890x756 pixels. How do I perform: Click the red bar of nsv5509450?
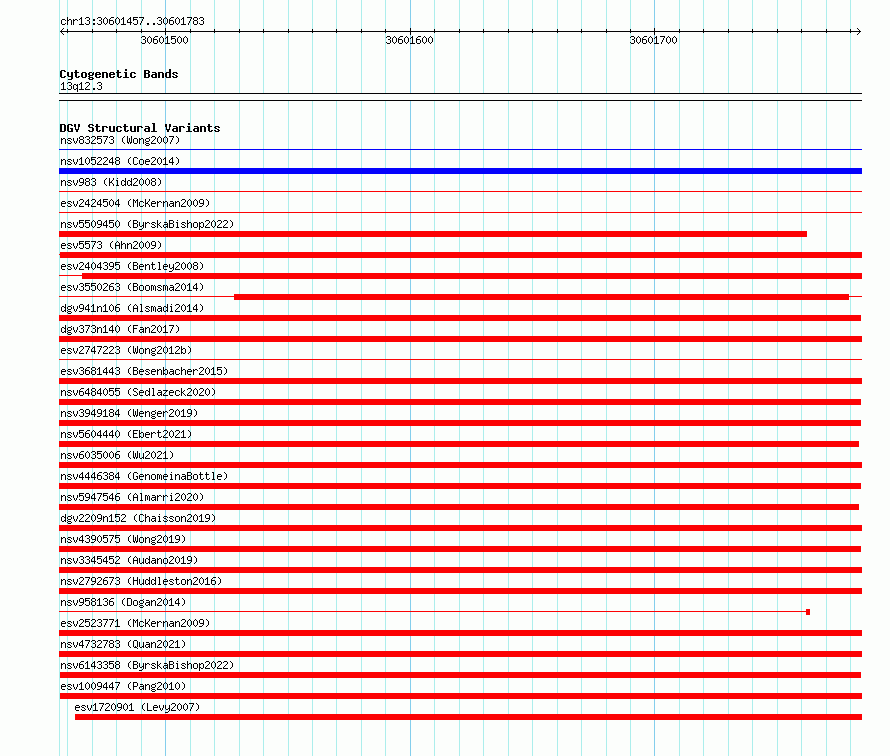pos(433,234)
